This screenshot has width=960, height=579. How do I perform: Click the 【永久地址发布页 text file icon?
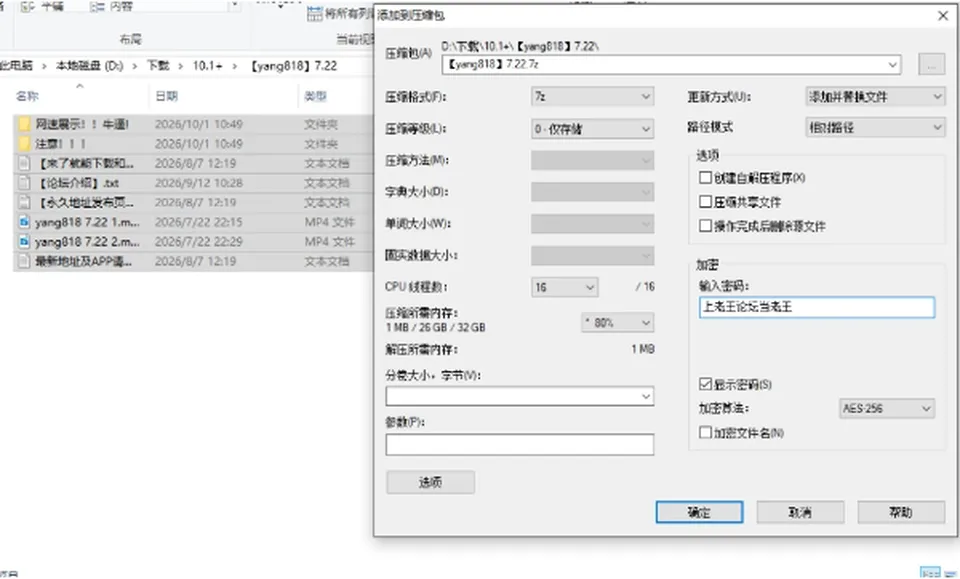coord(24,203)
